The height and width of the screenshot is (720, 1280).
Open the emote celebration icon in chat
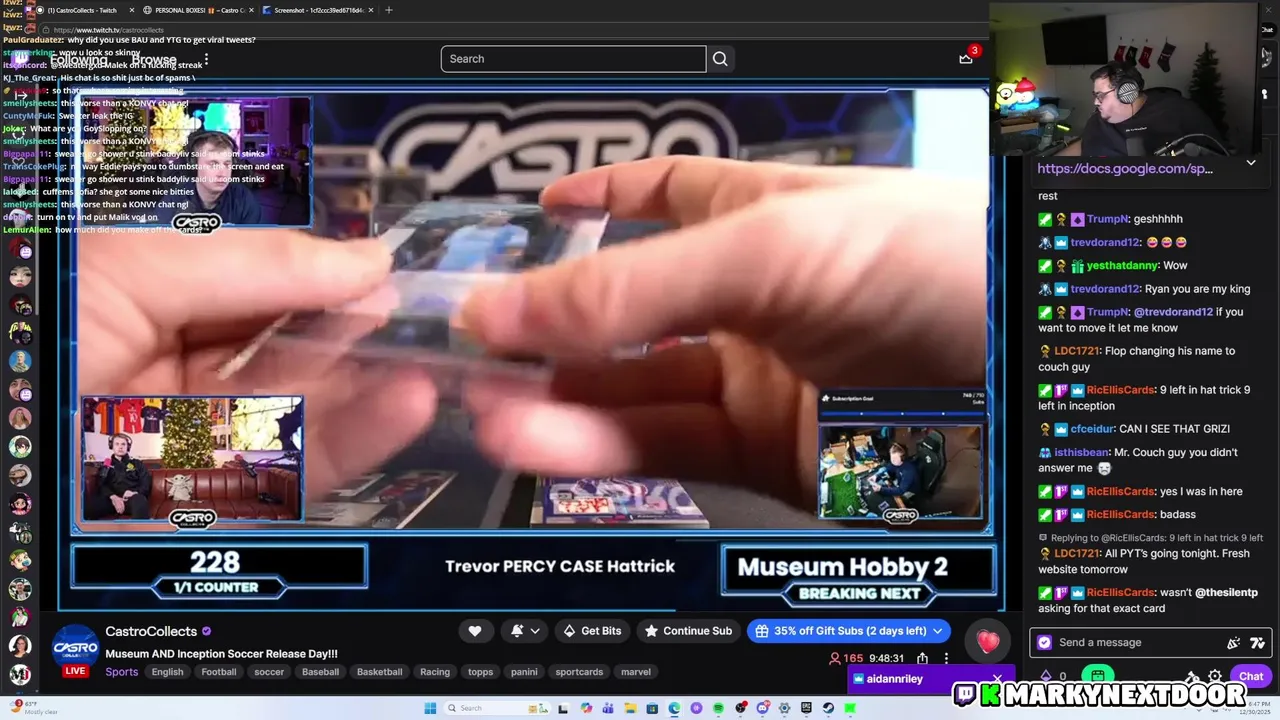coord(1233,643)
